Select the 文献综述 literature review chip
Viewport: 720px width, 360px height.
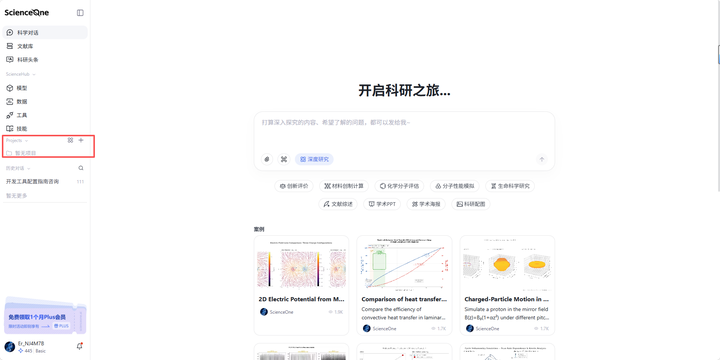click(338, 204)
